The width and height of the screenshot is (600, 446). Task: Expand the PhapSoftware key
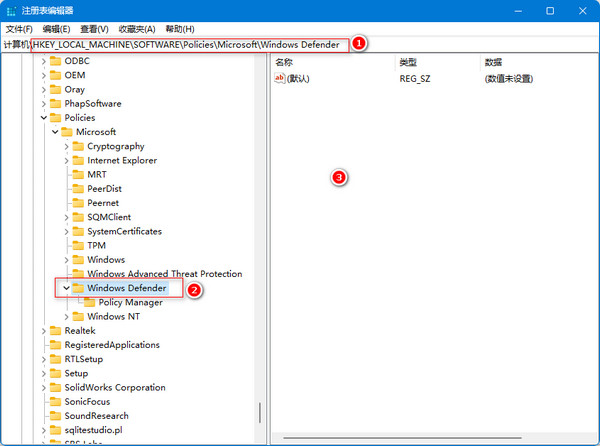(x=44, y=104)
